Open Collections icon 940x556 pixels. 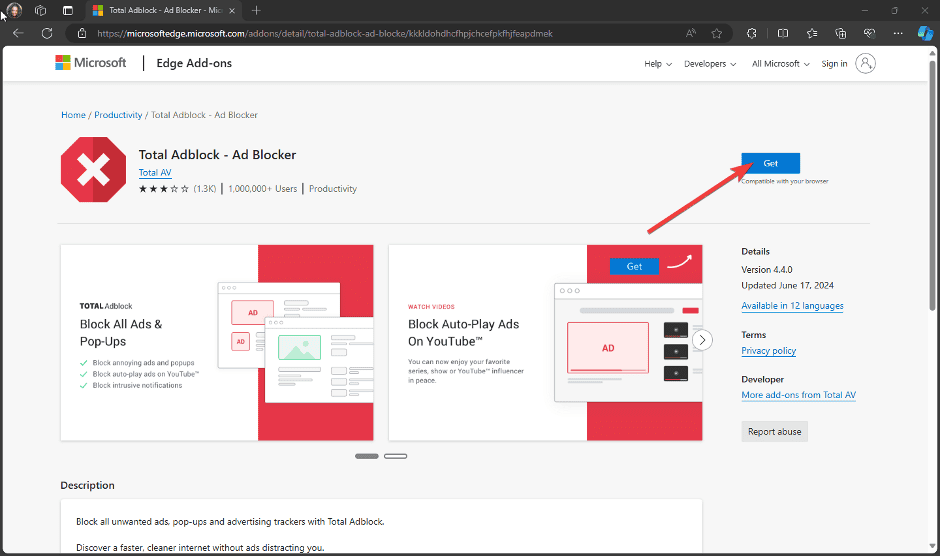[x=840, y=34]
